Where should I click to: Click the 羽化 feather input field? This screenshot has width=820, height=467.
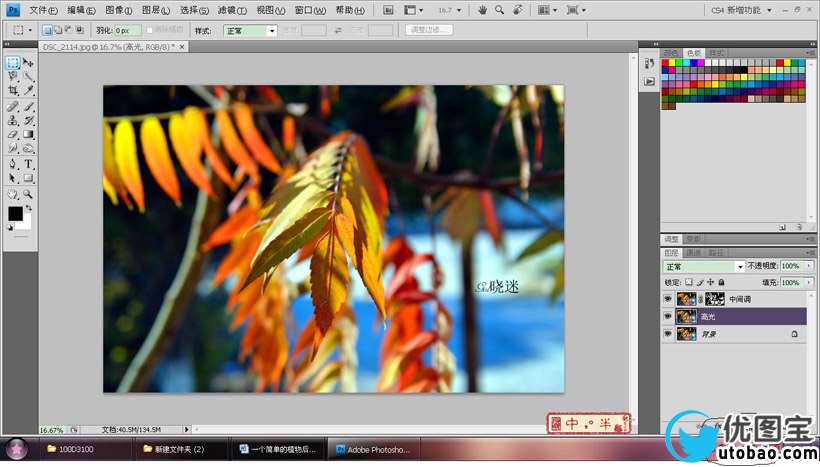click(128, 31)
